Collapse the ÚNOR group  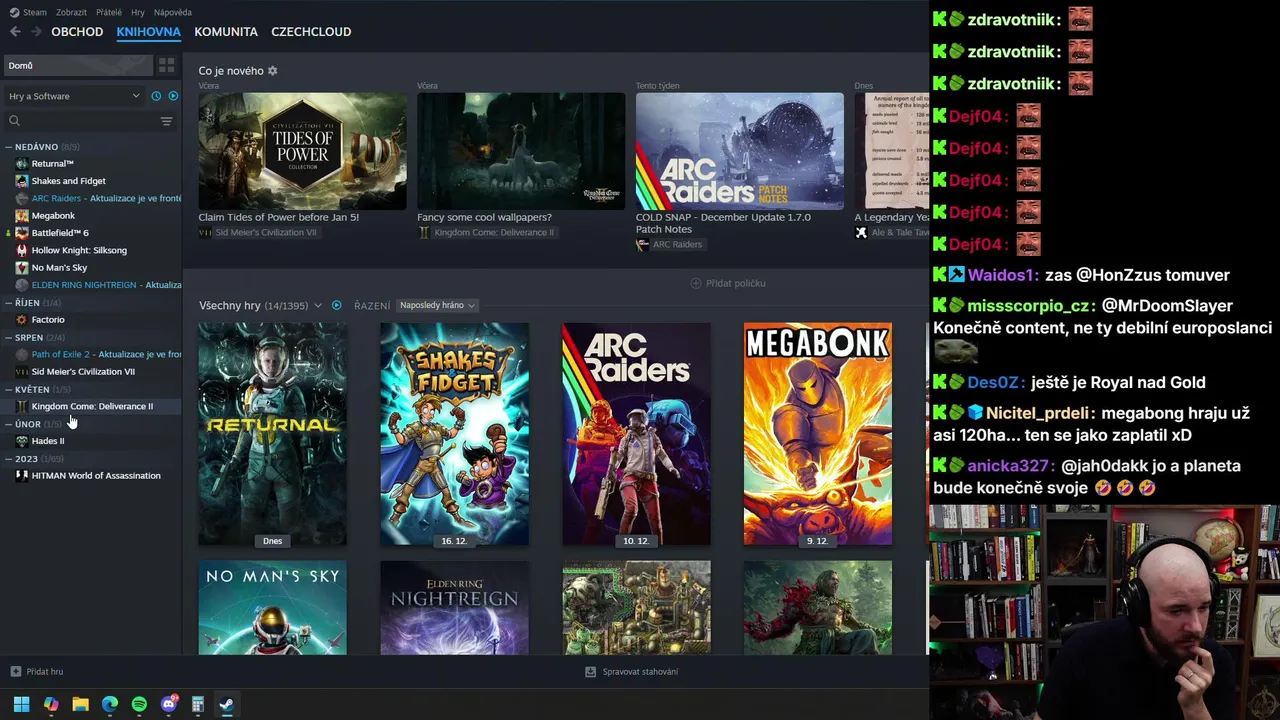point(8,424)
